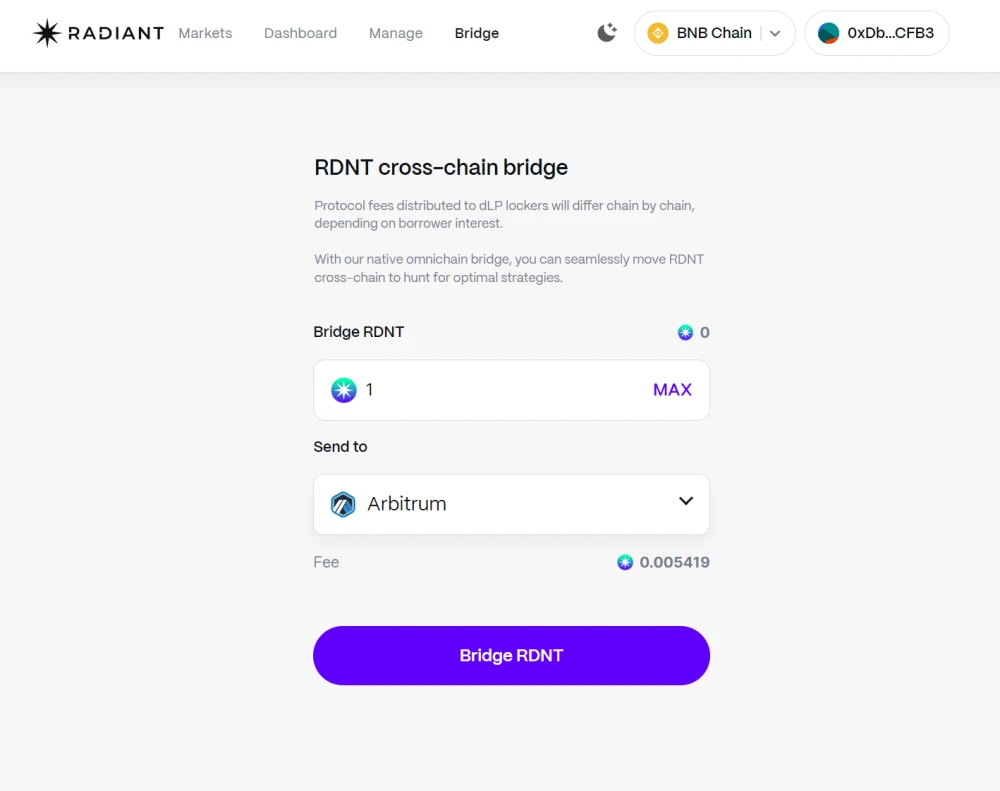Screen dimensions: 1000x791
Task: Click the wallet avatar icon
Action: click(x=828, y=33)
